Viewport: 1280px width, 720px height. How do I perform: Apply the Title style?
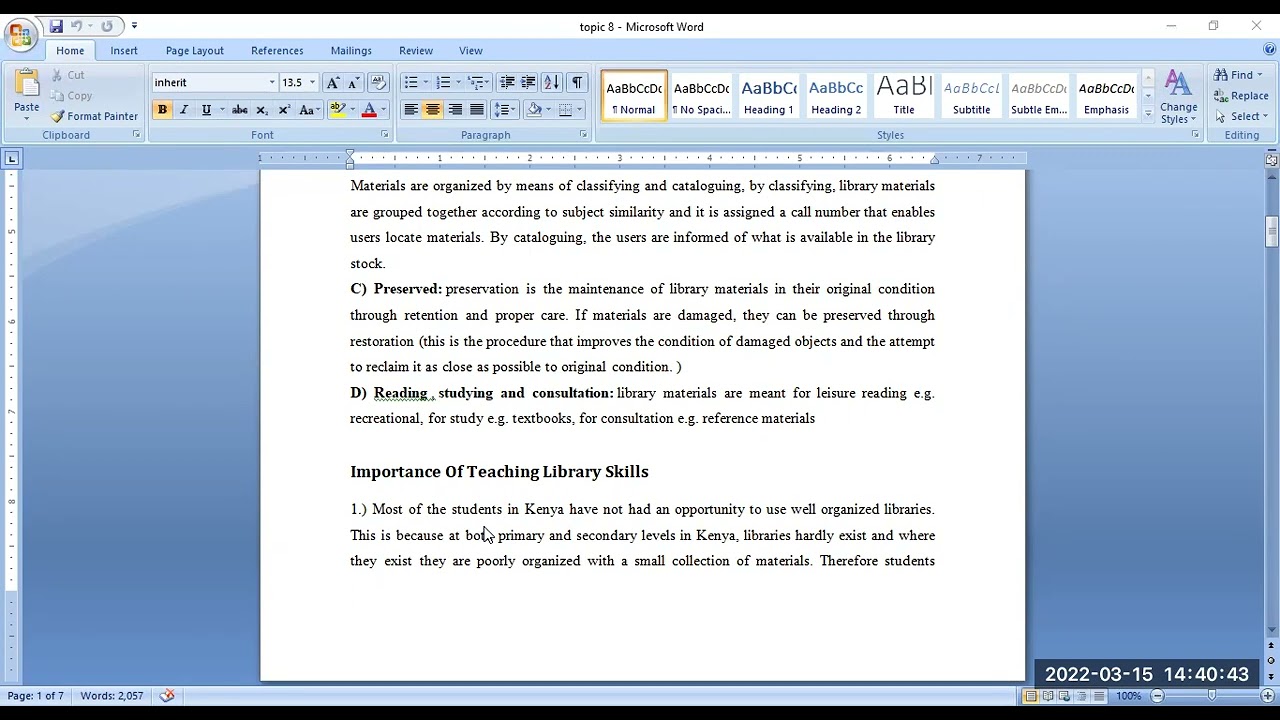(x=904, y=96)
